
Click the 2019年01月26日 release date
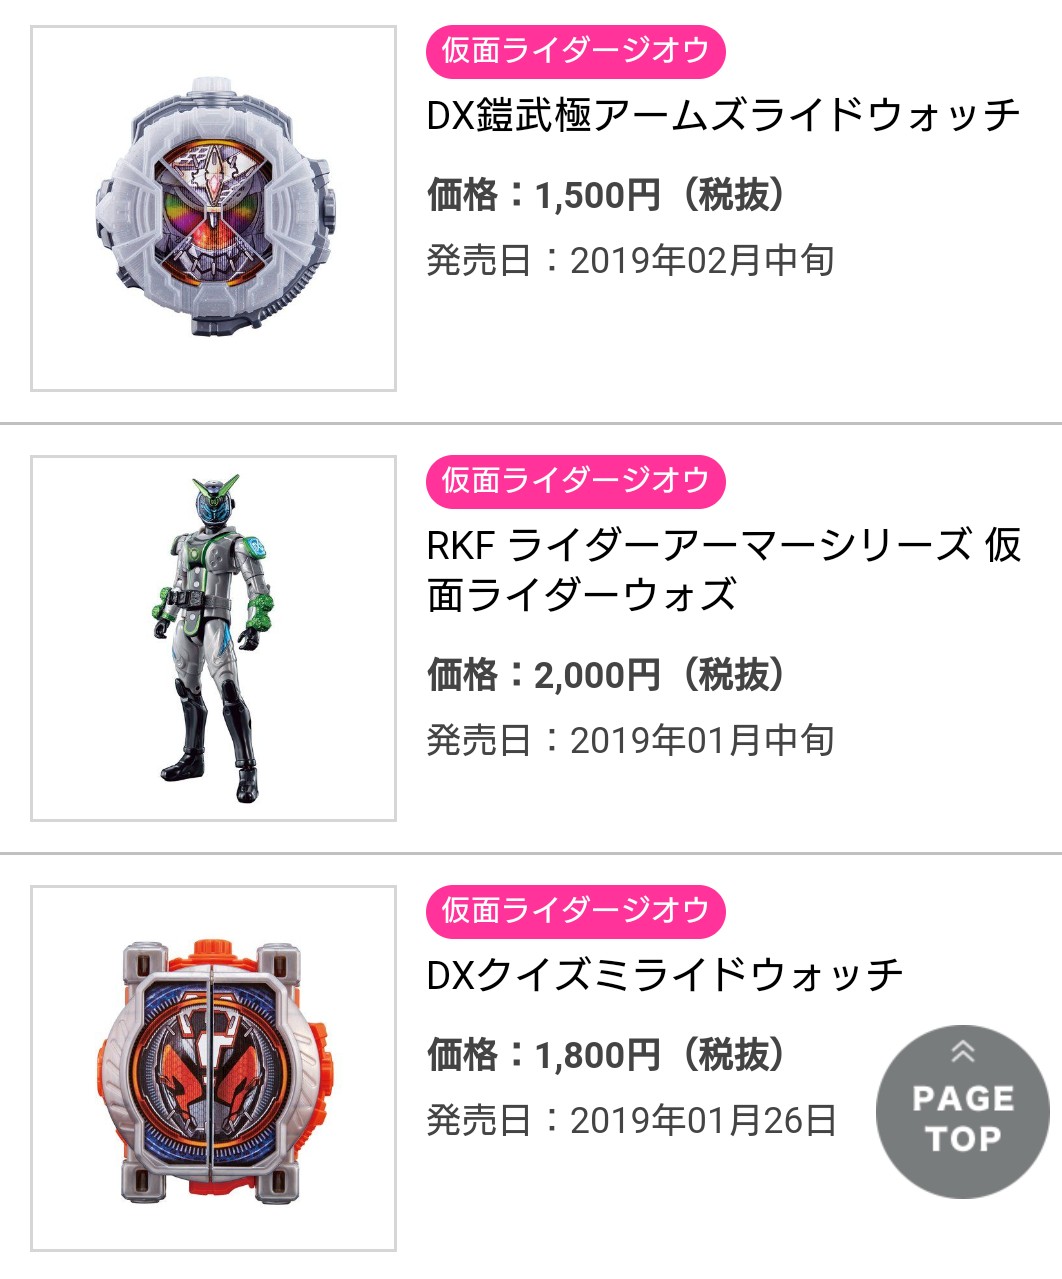(703, 1120)
